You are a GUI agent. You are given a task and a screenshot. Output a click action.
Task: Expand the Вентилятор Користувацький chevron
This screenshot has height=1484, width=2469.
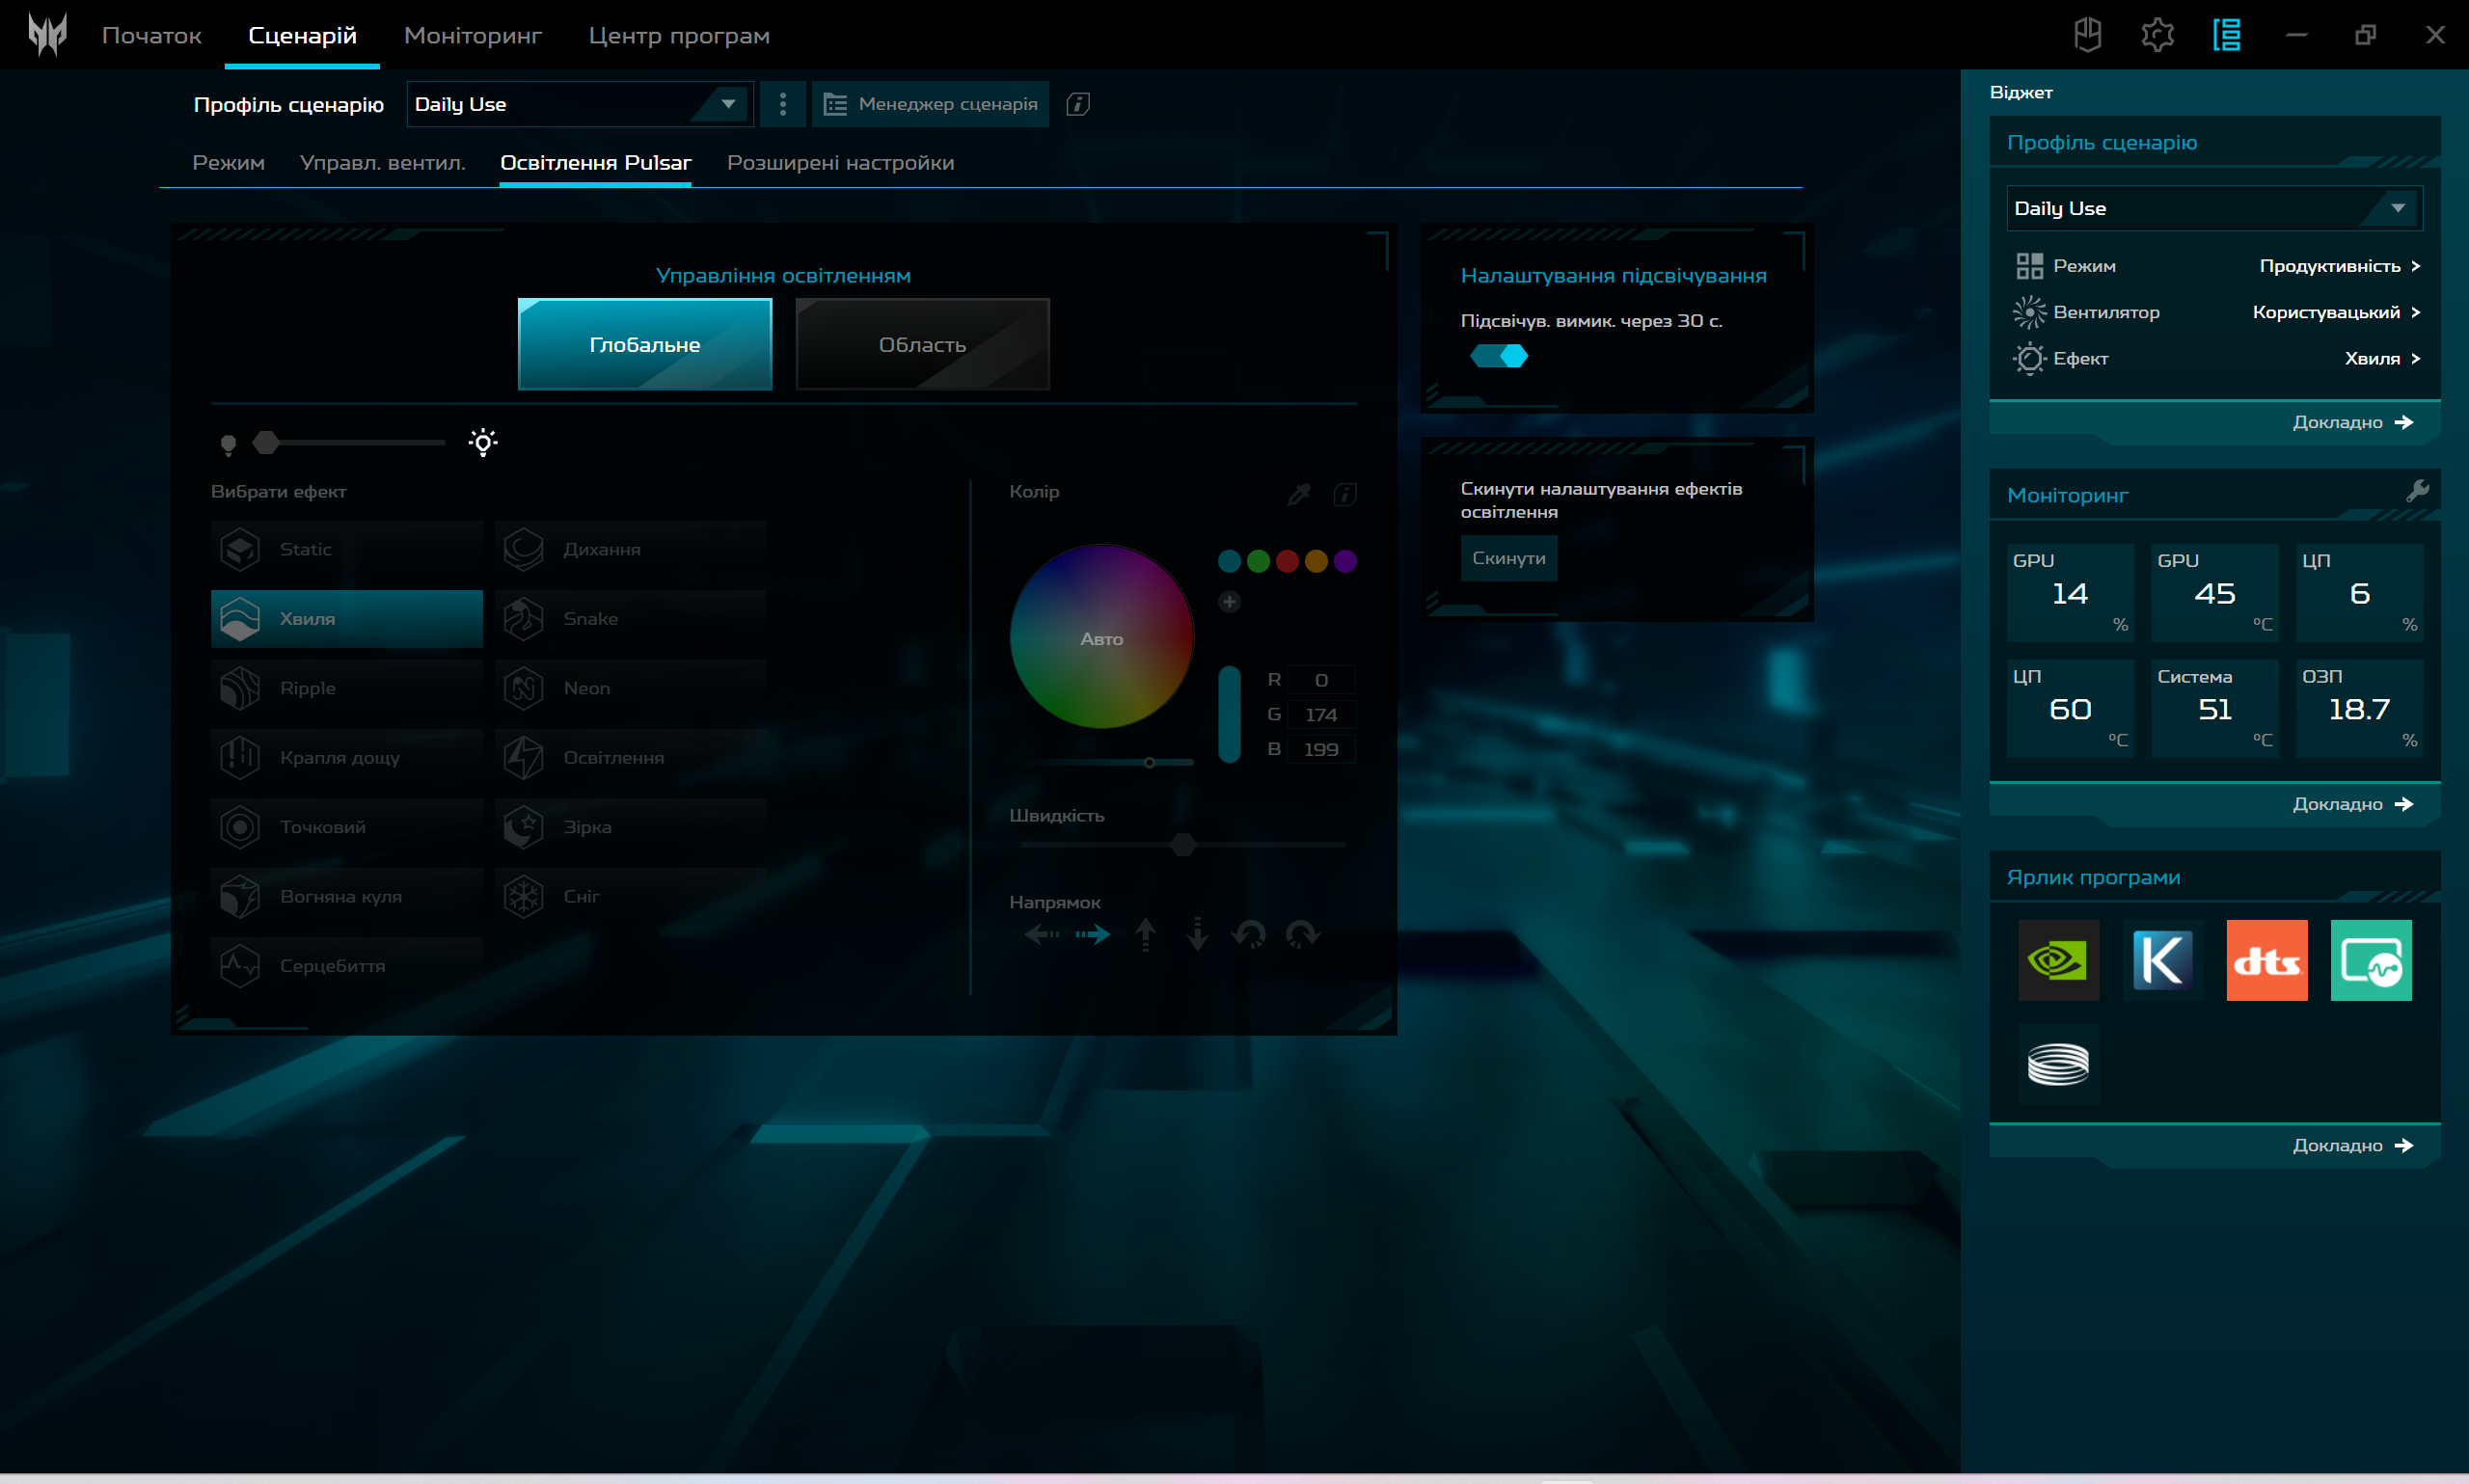(x=2415, y=312)
